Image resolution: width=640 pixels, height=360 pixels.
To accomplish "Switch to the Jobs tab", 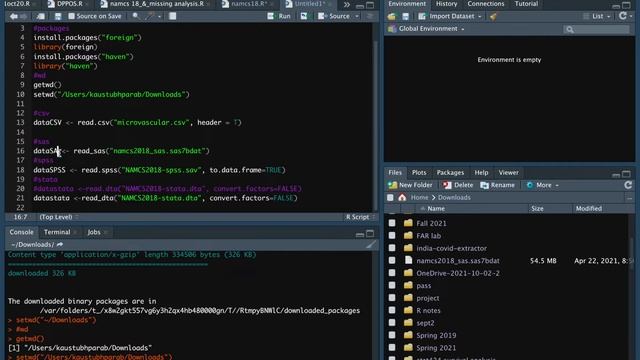I will pyautogui.click(x=94, y=232).
